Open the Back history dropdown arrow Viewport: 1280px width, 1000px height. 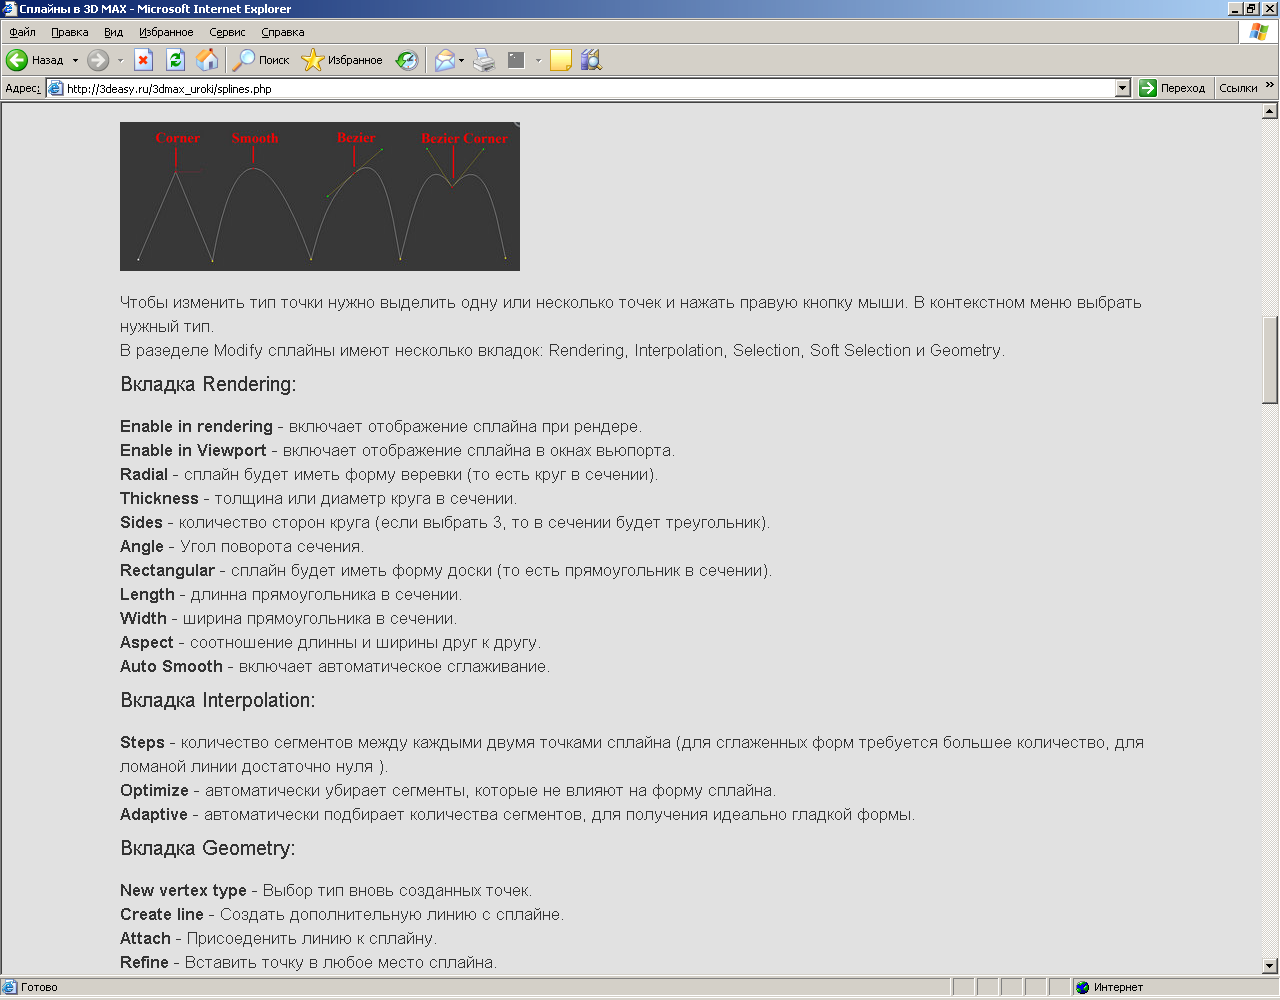click(x=75, y=60)
